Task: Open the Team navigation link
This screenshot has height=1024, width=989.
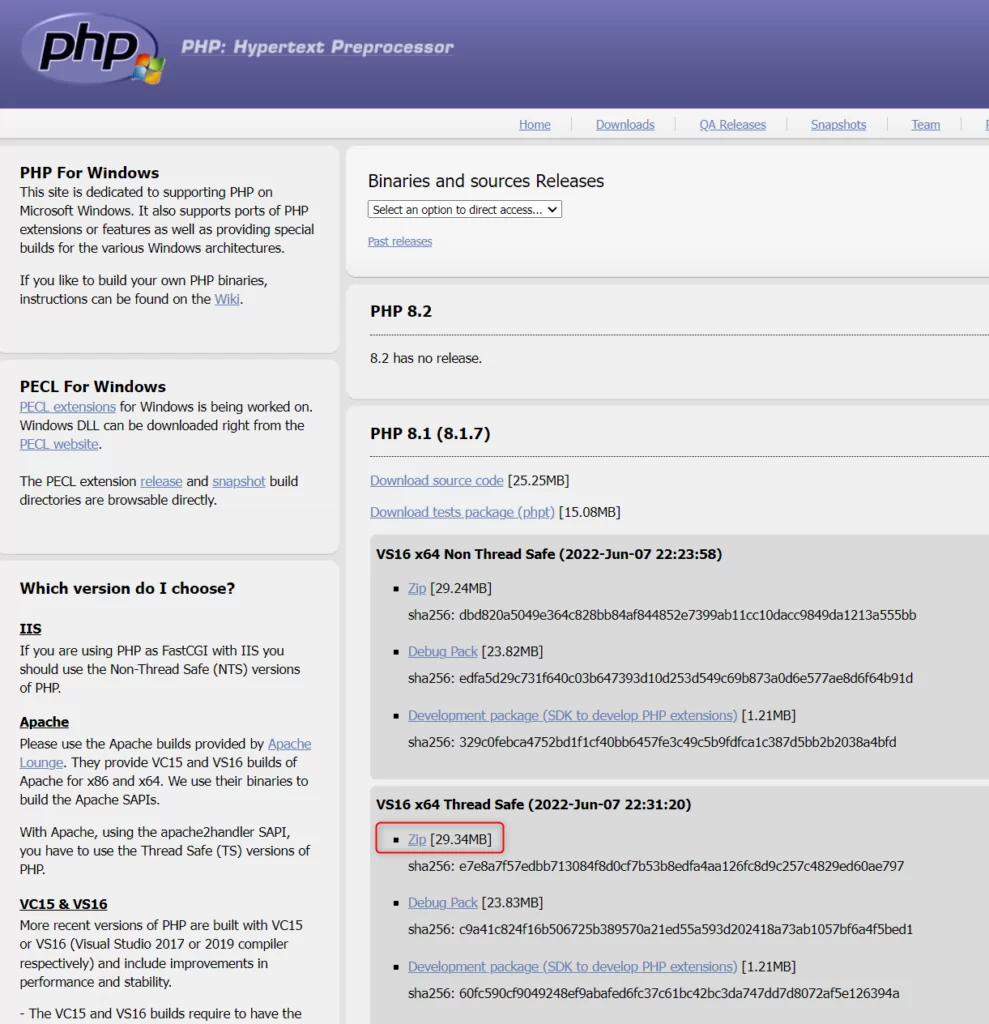Action: coord(926,125)
